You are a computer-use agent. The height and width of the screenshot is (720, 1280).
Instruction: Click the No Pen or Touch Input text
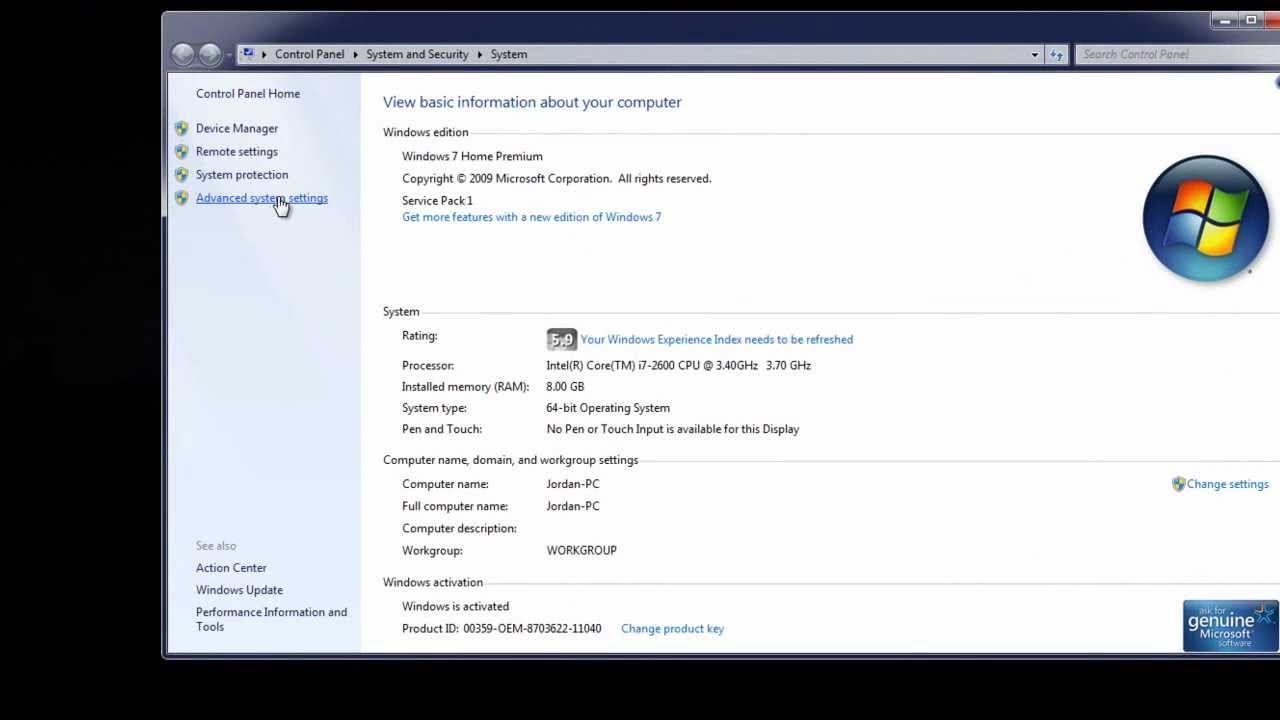[672, 429]
